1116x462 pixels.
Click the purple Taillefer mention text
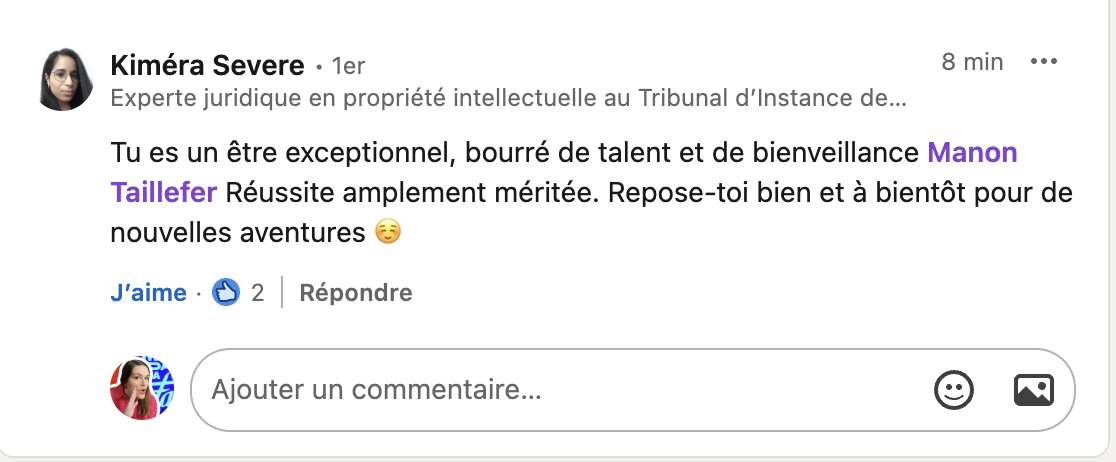tap(164, 192)
